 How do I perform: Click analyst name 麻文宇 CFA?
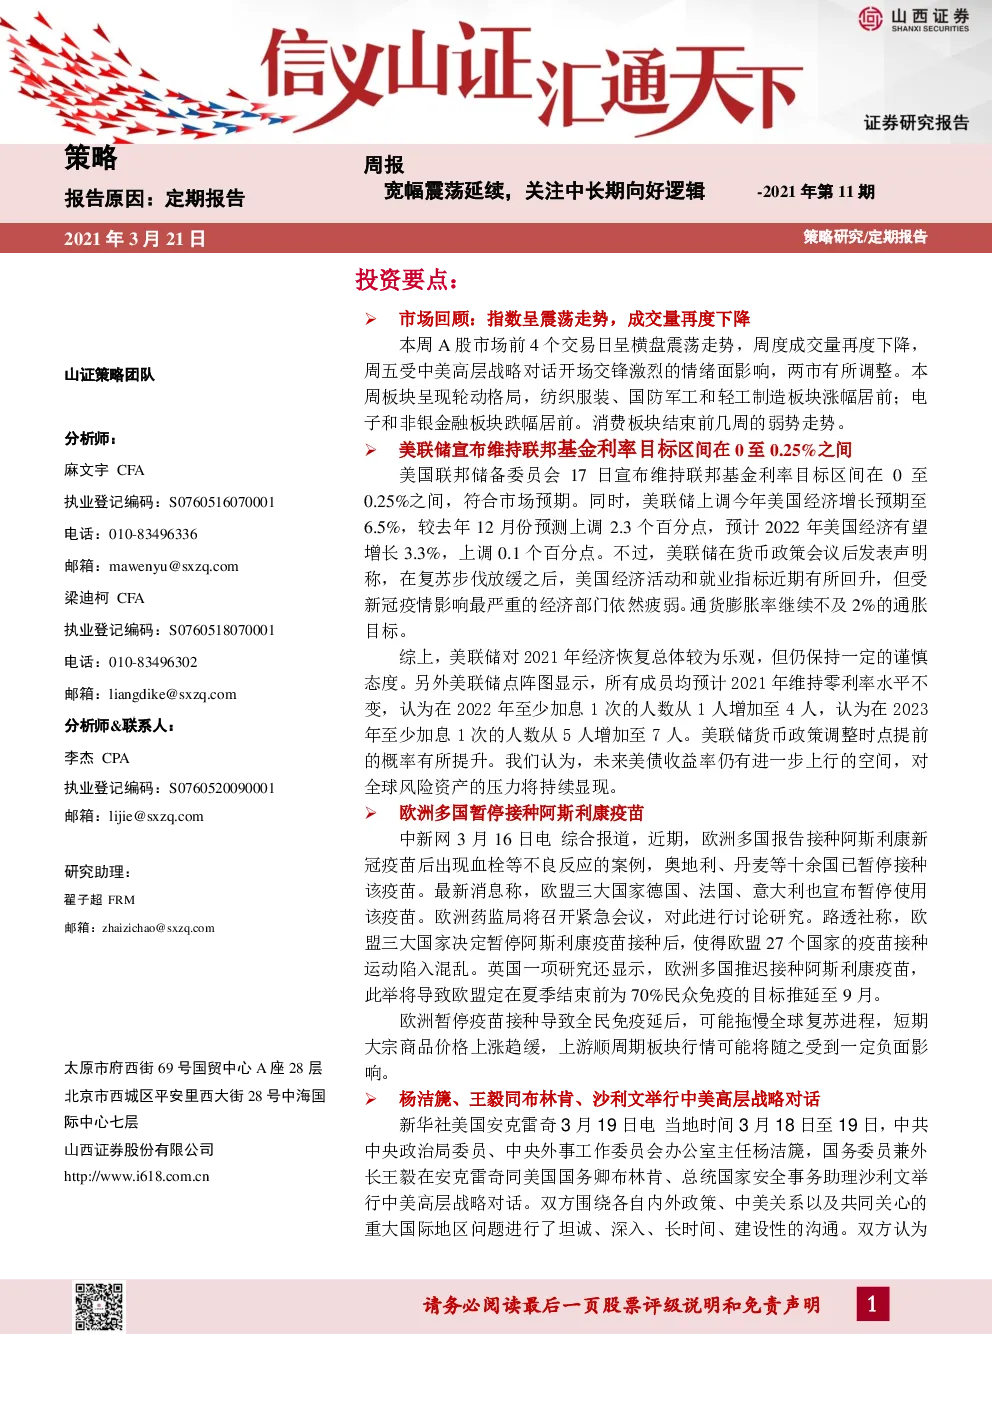[104, 470]
